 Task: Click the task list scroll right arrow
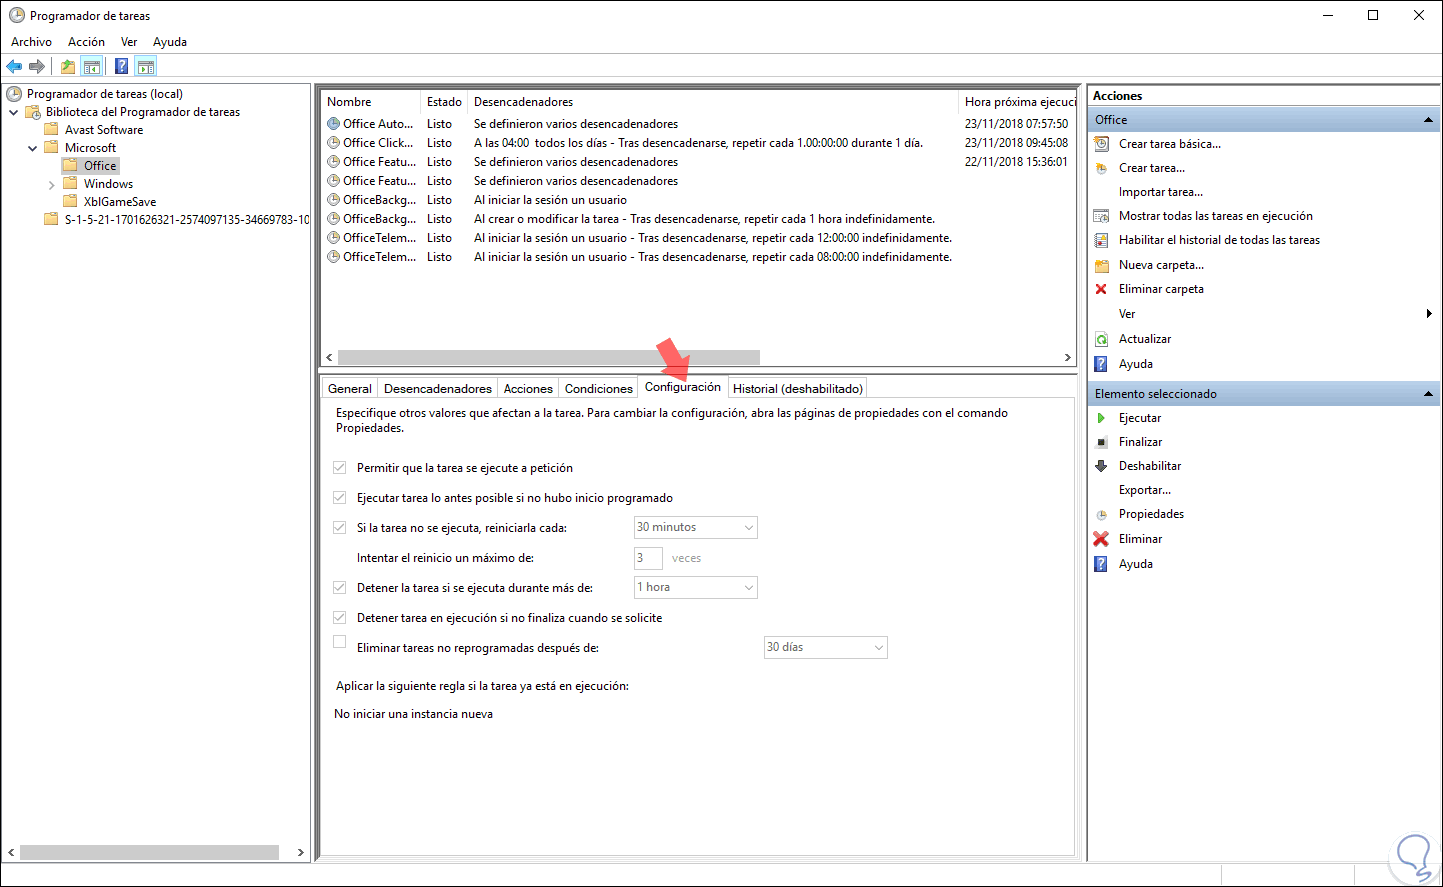pyautogui.click(x=1068, y=357)
